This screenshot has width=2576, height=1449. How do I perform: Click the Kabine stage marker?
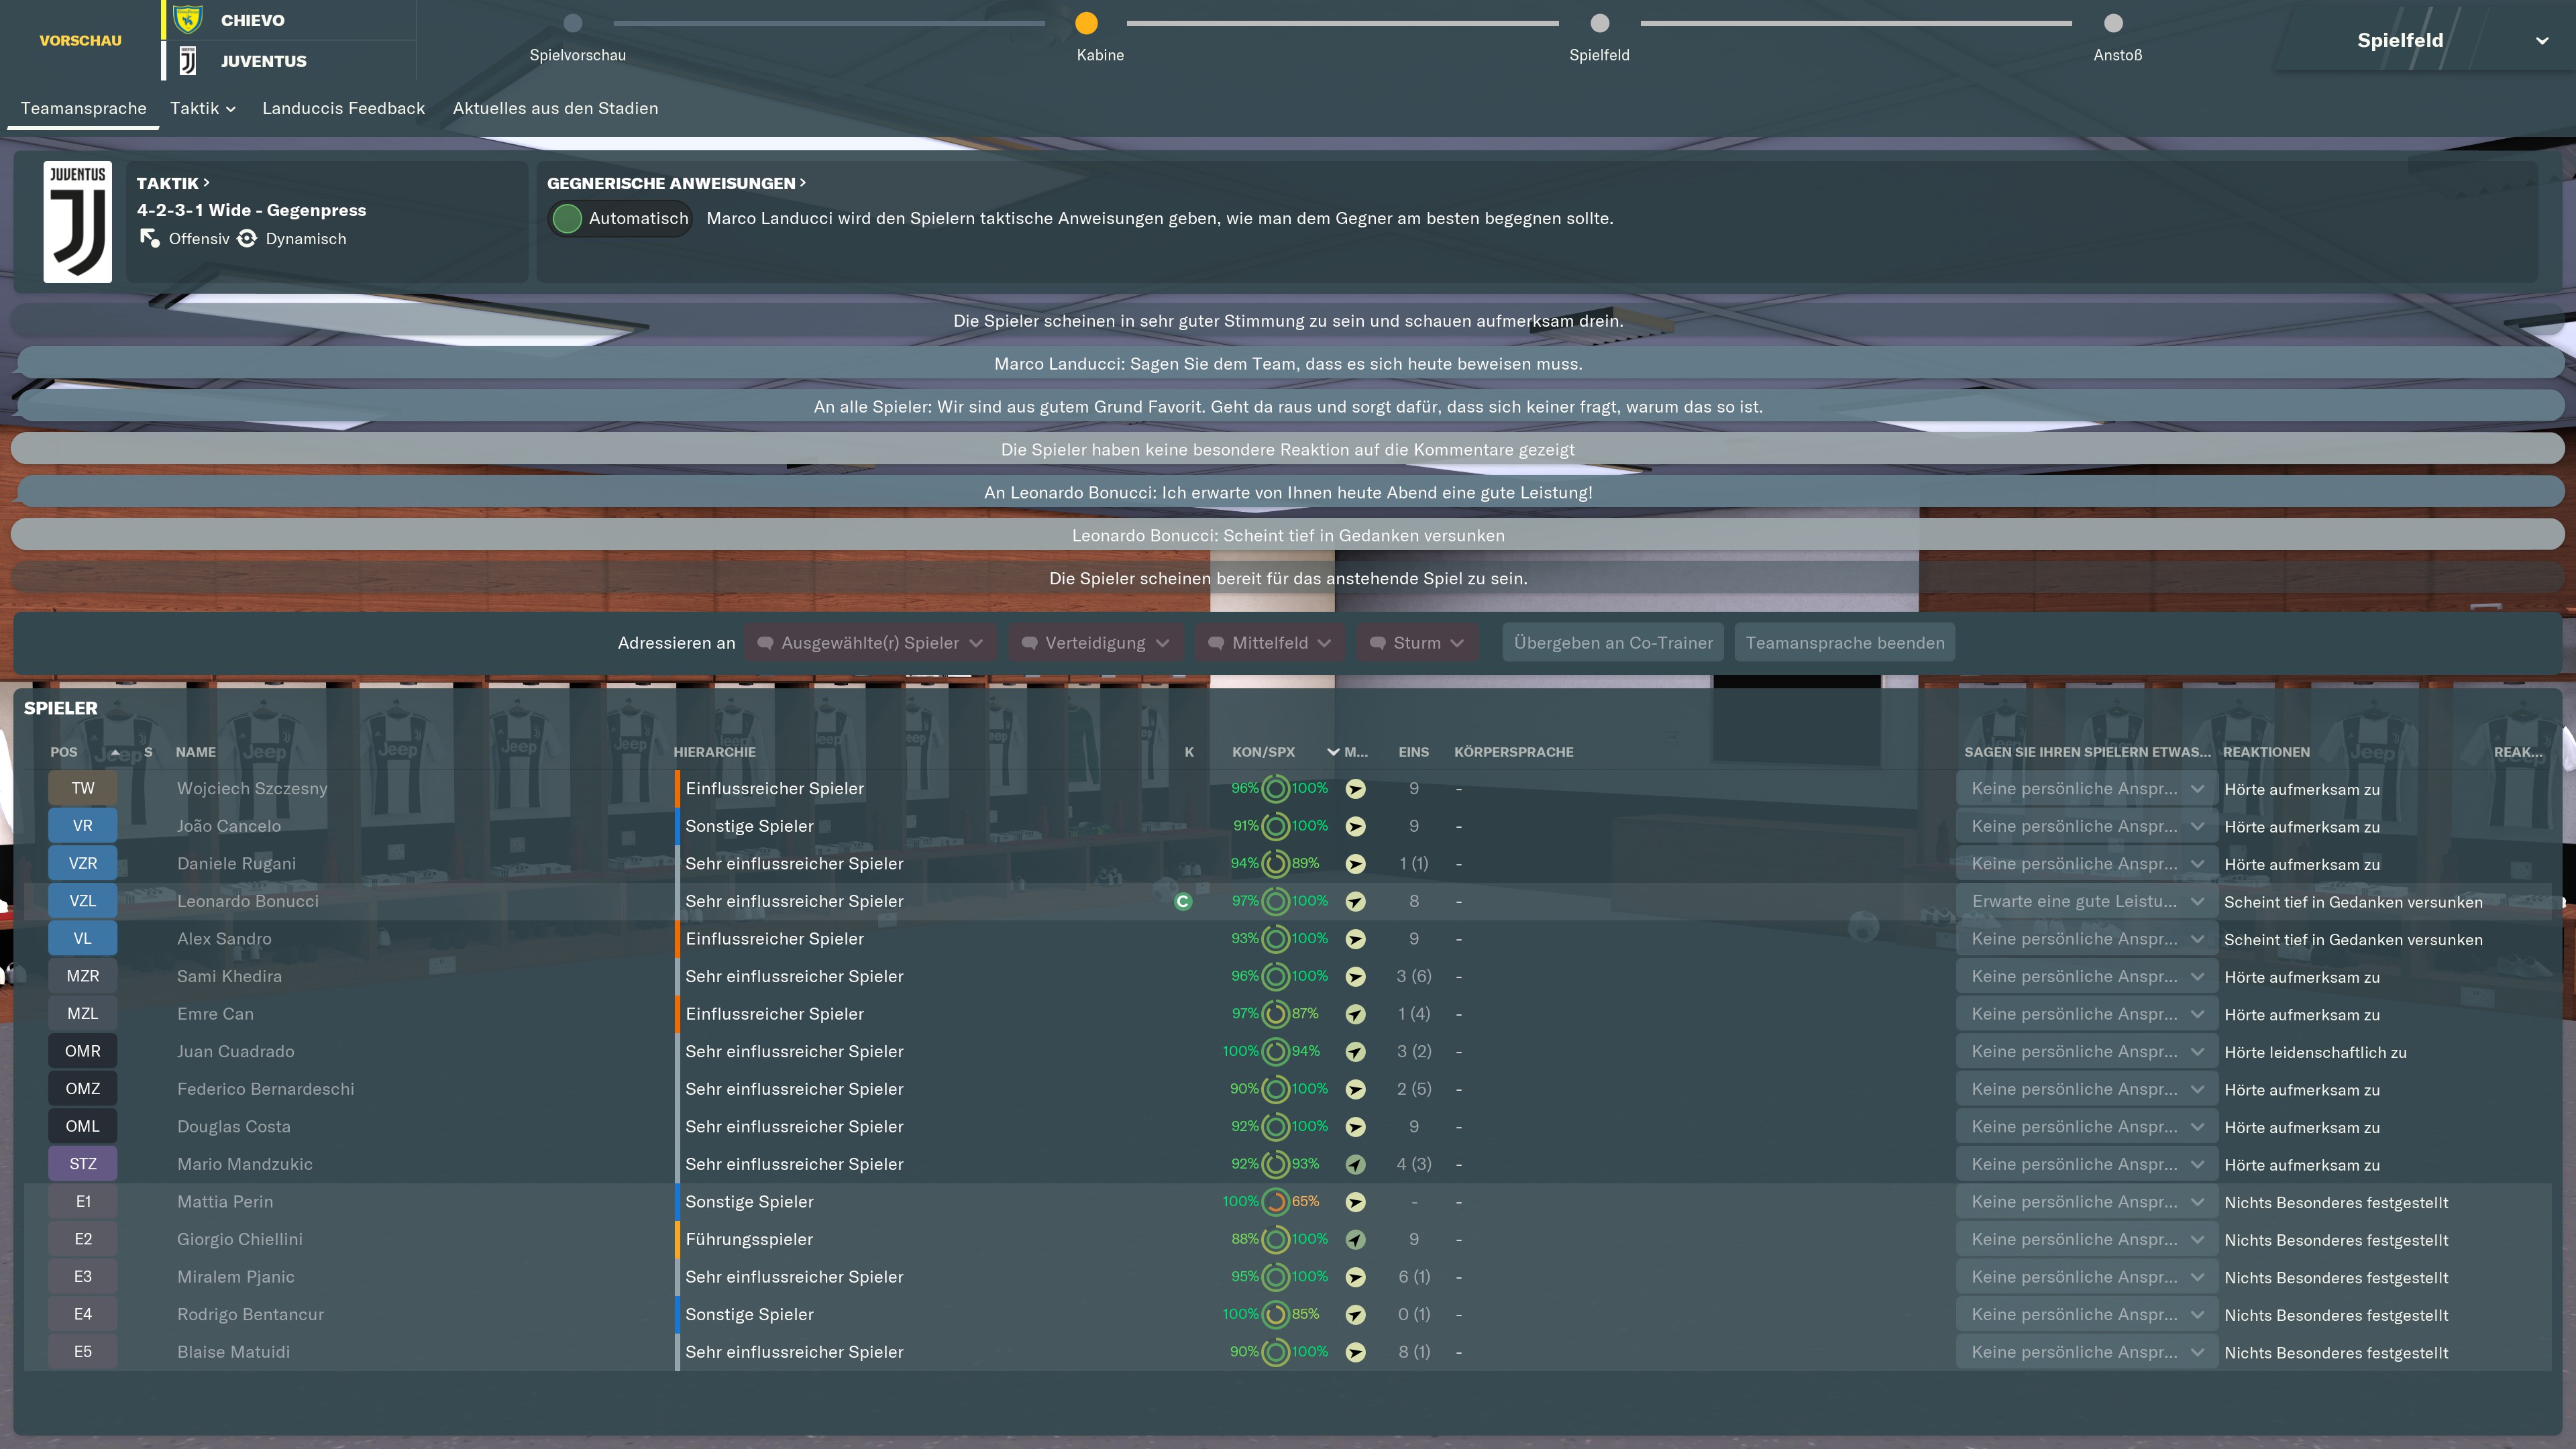pyautogui.click(x=1086, y=23)
